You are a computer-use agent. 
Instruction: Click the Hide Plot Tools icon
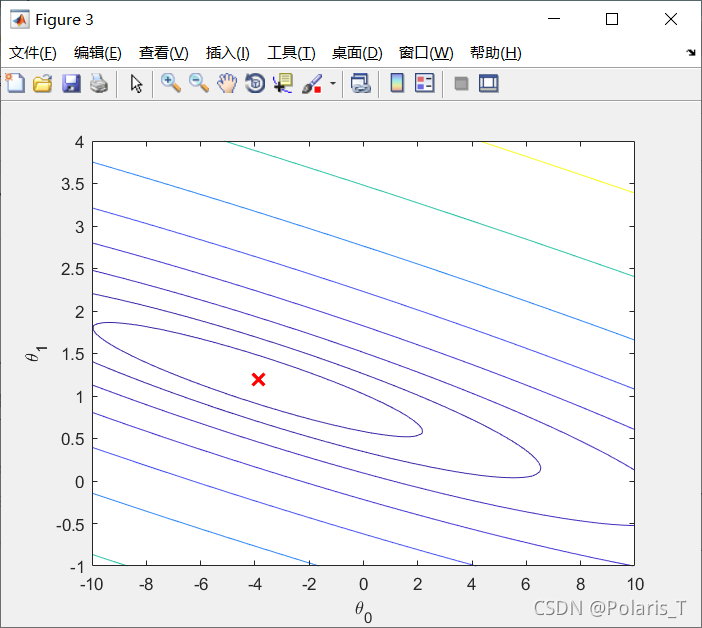pos(461,84)
